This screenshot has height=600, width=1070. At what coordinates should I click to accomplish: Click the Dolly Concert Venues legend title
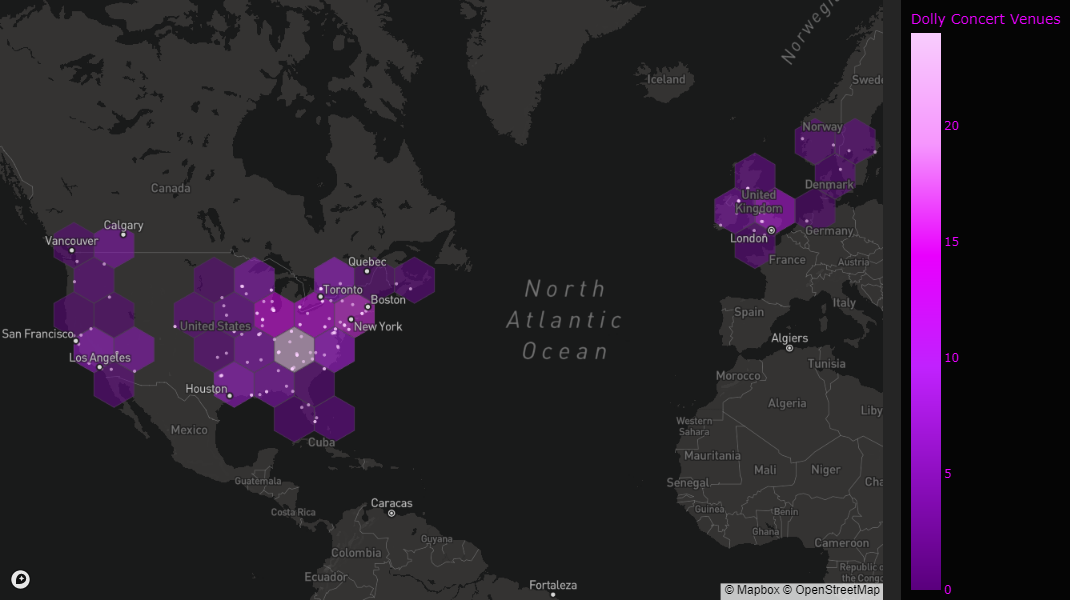click(x=985, y=18)
